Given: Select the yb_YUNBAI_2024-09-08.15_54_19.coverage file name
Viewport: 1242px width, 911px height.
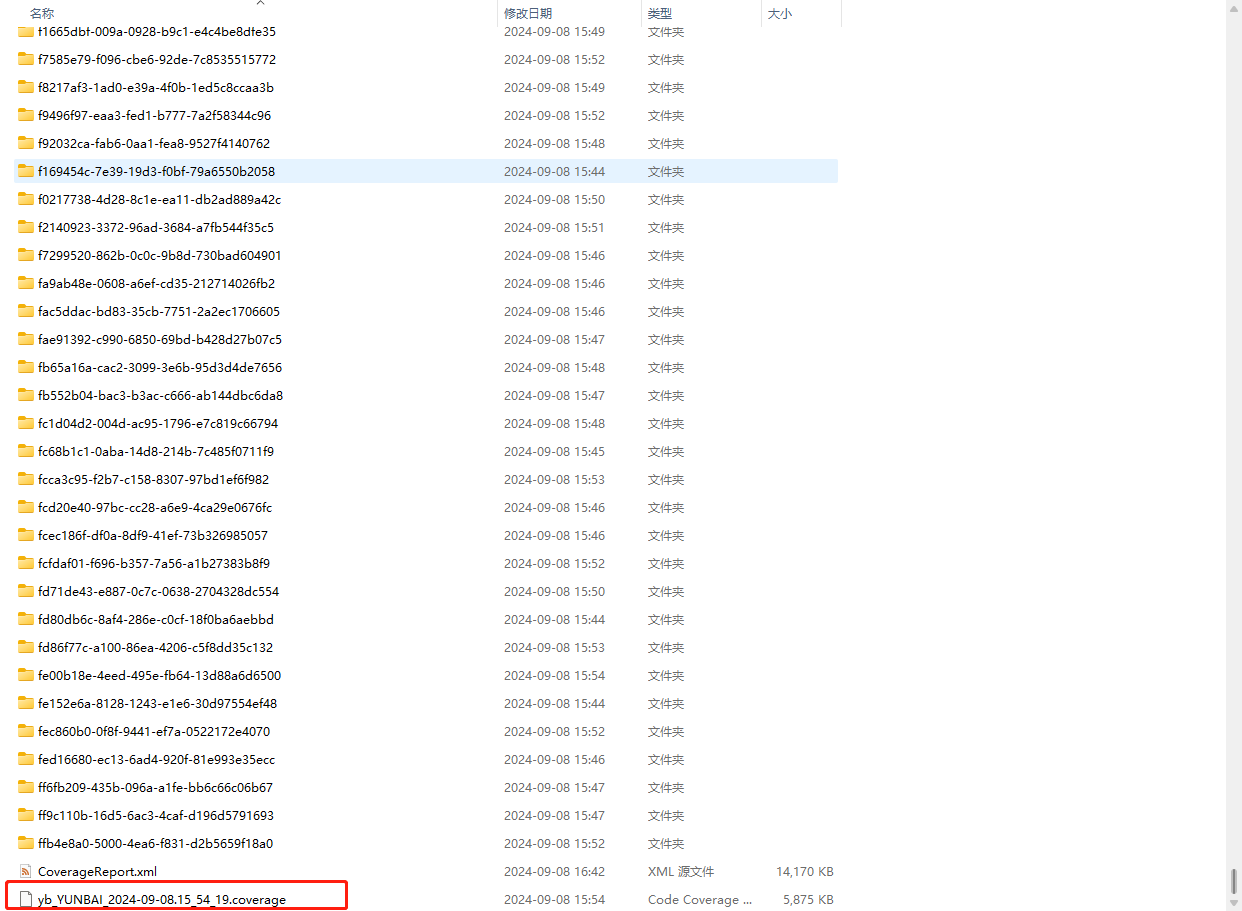Looking at the screenshot, I should [162, 899].
